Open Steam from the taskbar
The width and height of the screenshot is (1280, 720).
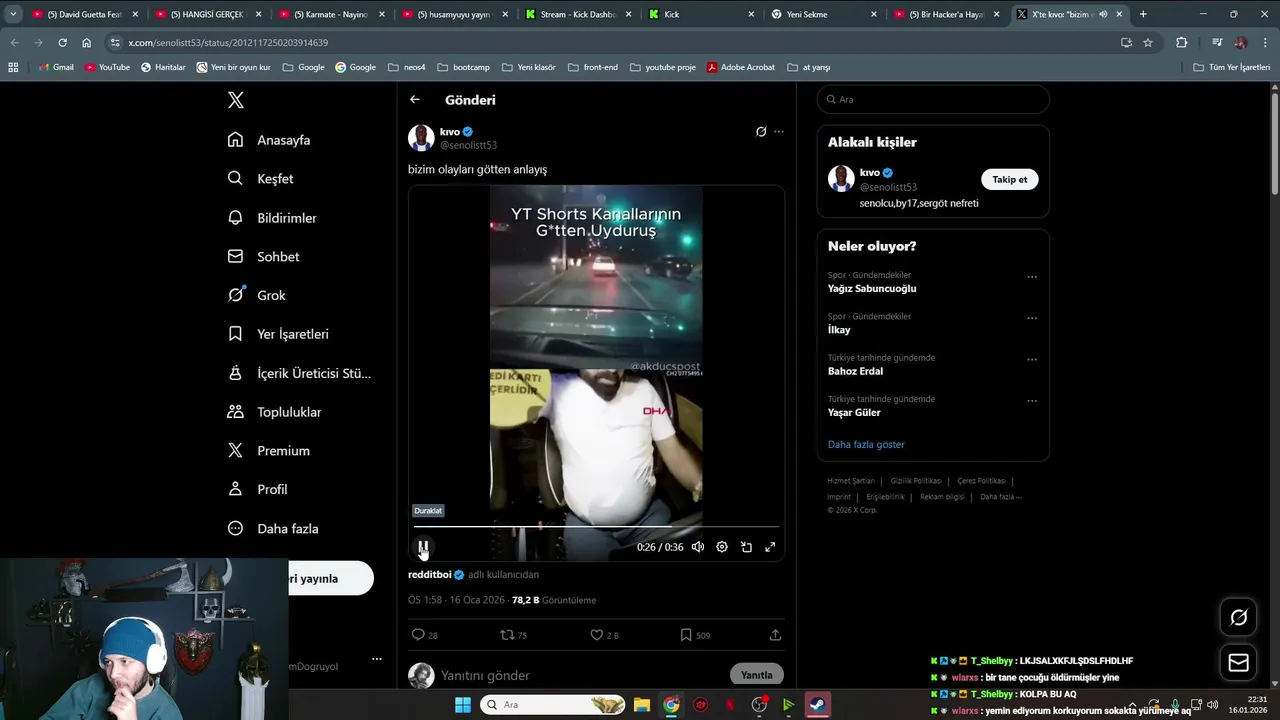pos(818,705)
